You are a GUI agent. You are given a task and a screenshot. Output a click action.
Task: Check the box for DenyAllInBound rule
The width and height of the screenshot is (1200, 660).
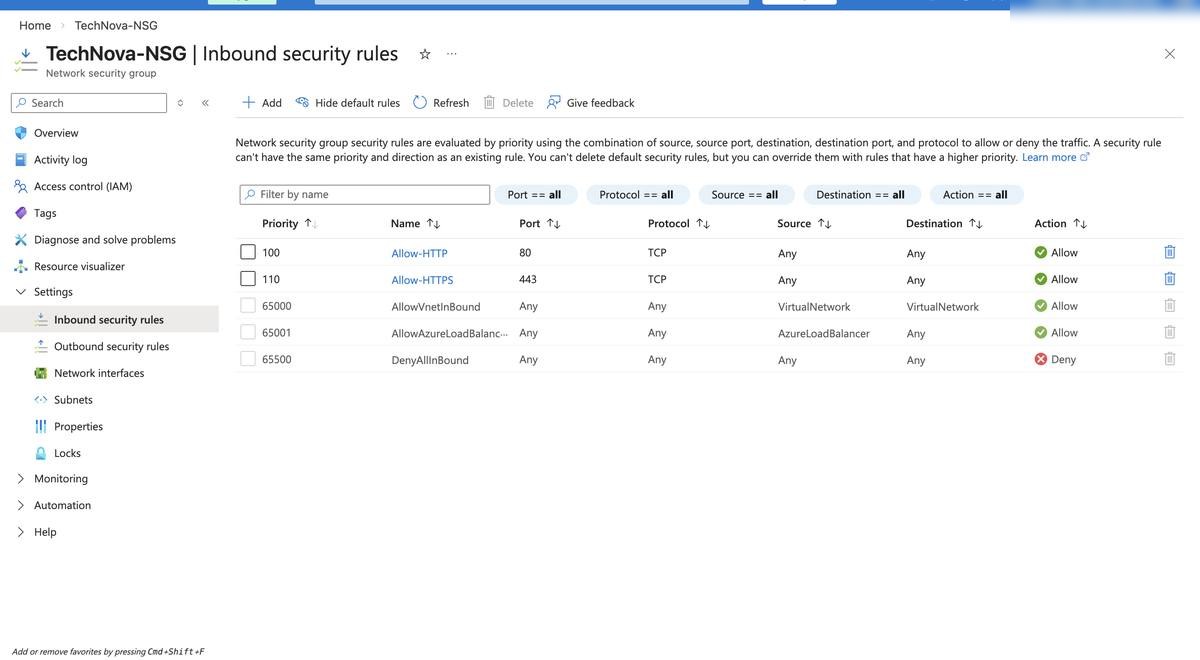(248, 359)
